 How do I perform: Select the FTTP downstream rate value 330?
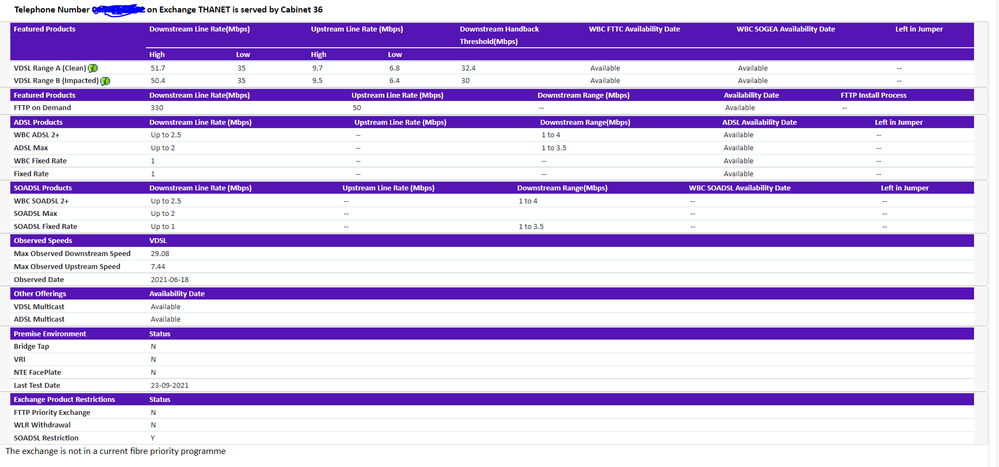[x=157, y=107]
